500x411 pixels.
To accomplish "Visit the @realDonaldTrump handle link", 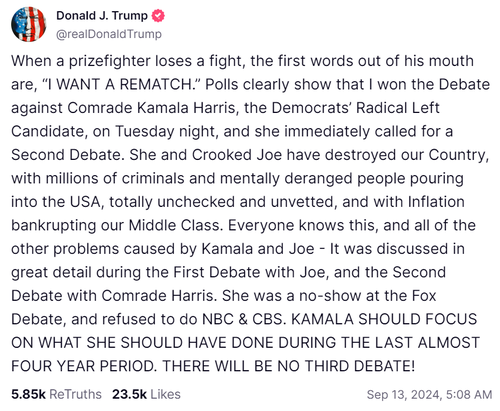I will pyautogui.click(x=109, y=34).
